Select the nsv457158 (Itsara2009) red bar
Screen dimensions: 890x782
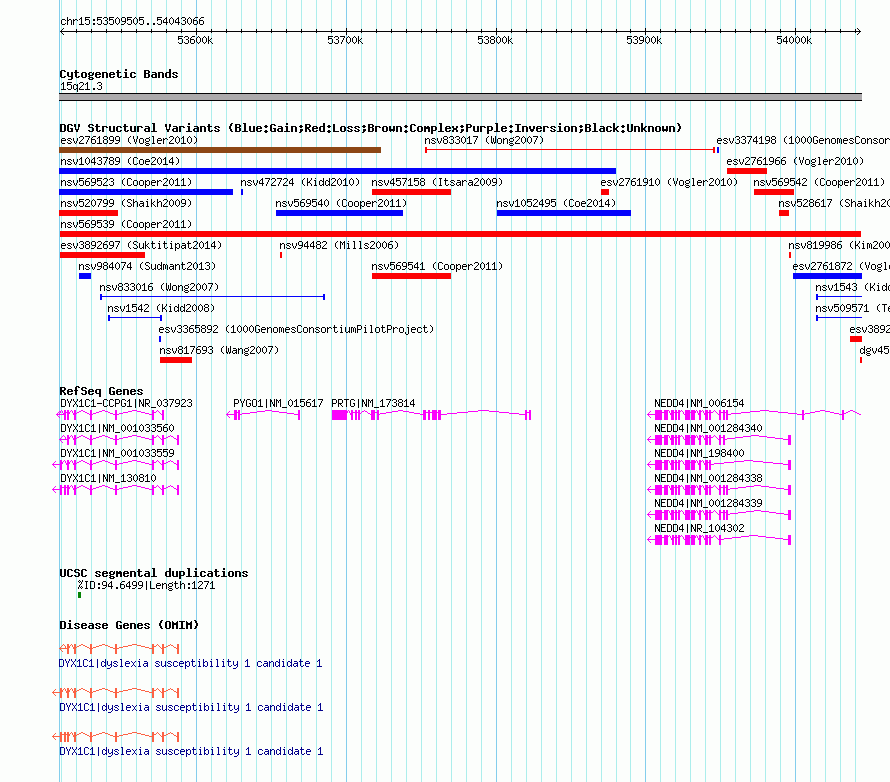pyautogui.click(x=411, y=192)
